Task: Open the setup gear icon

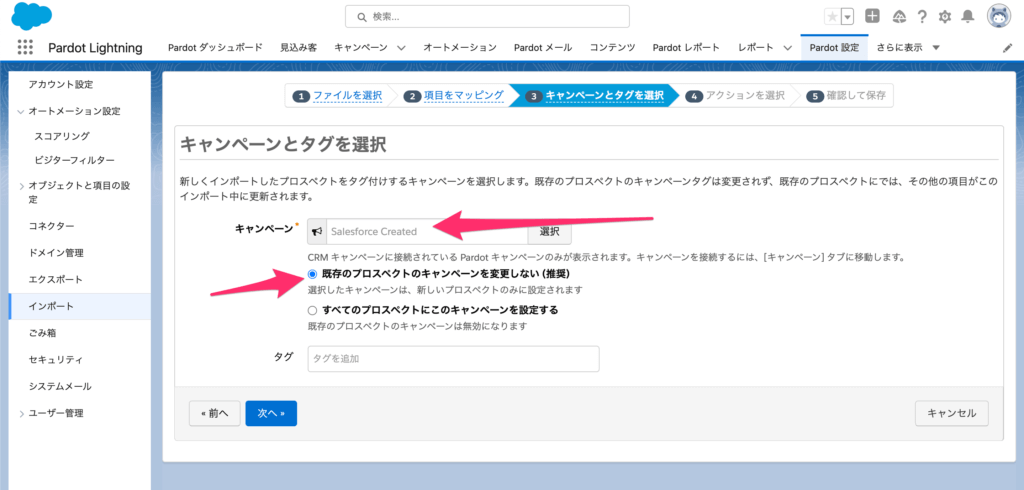Action: click(x=944, y=17)
